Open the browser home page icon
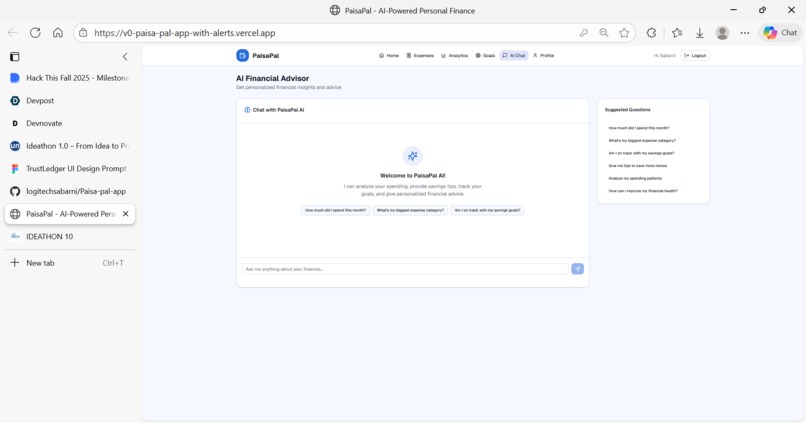The height and width of the screenshot is (423, 806). click(x=58, y=33)
